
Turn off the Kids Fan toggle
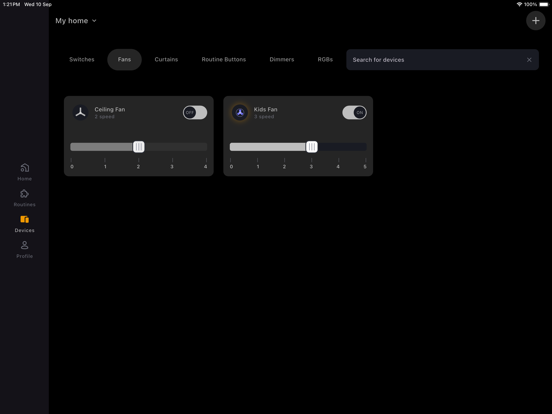click(x=354, y=113)
